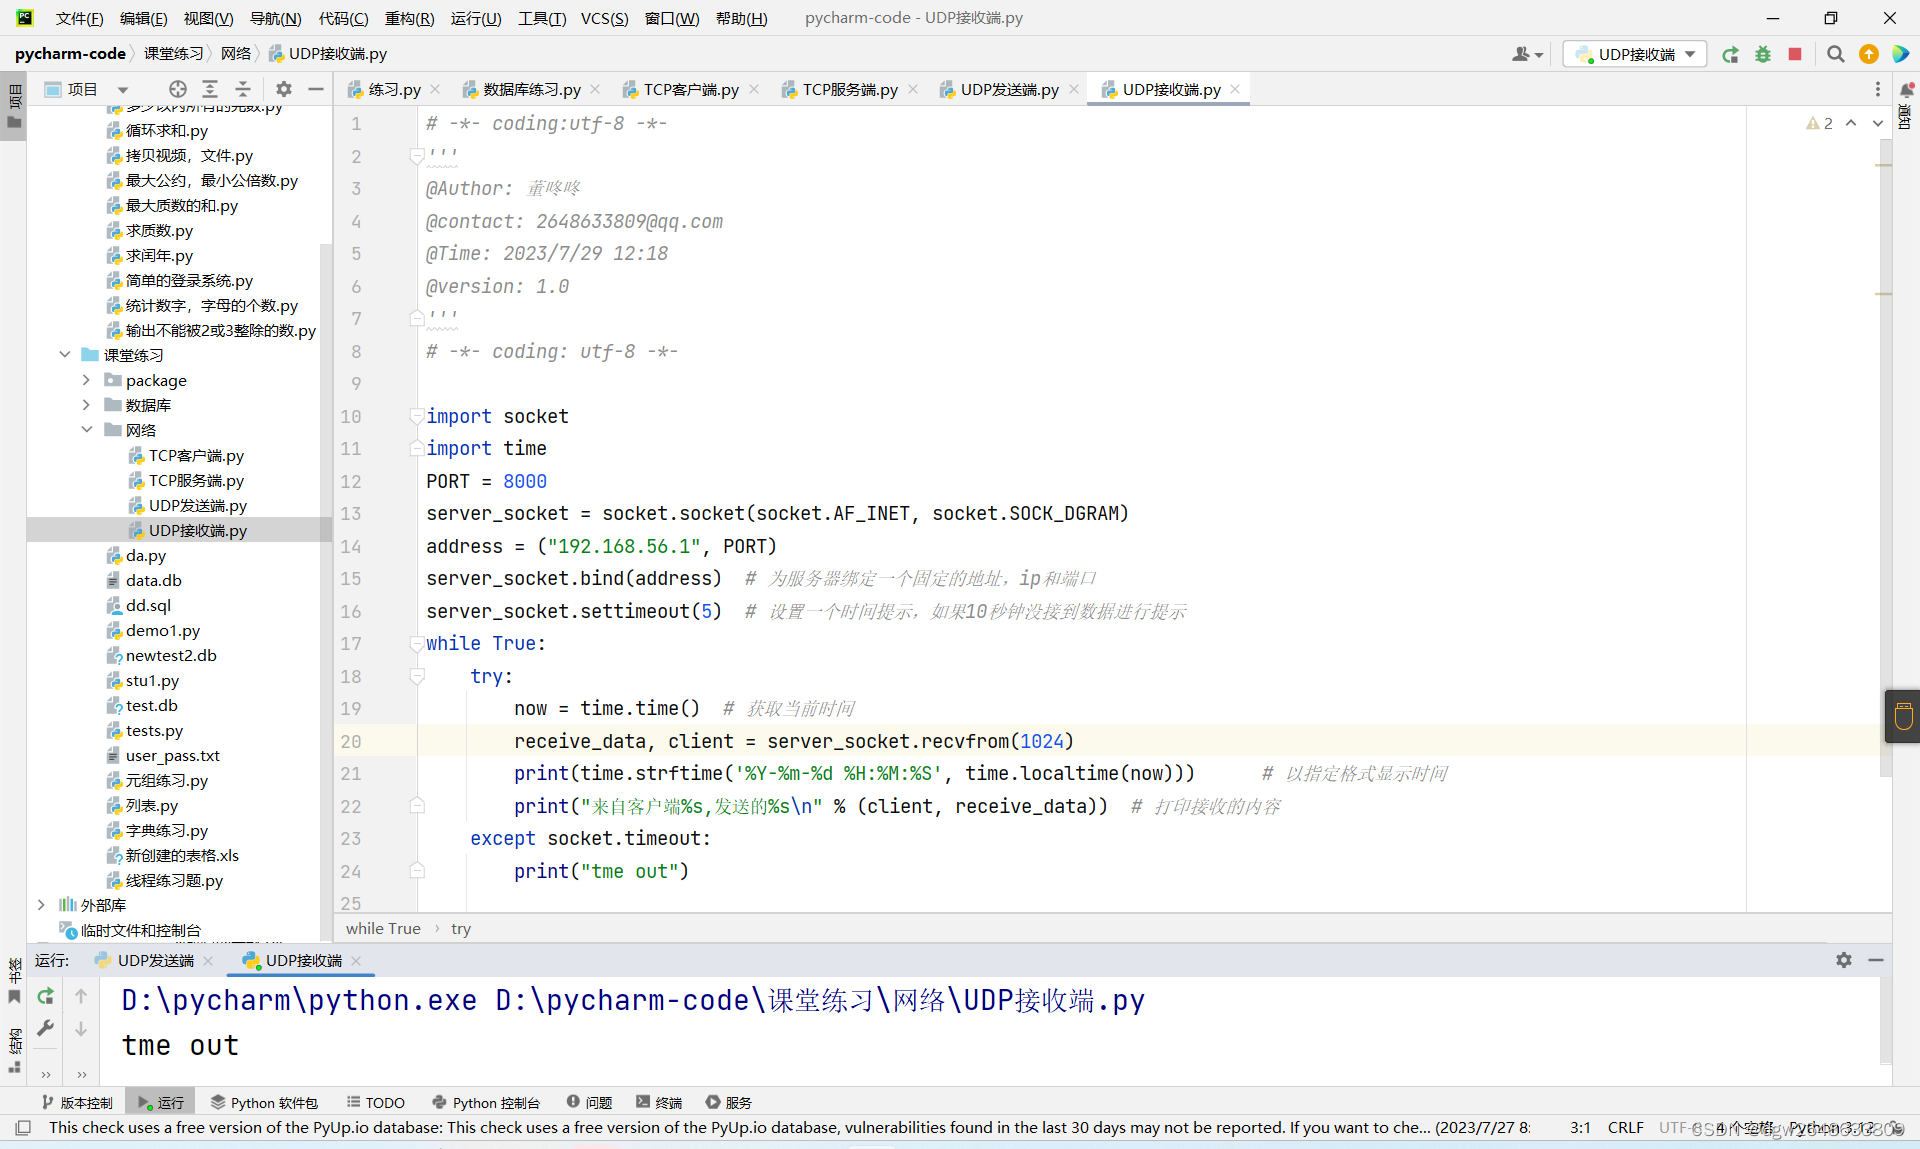Collapse the 网络 folder
The width and height of the screenshot is (1920, 1149).
click(x=88, y=429)
